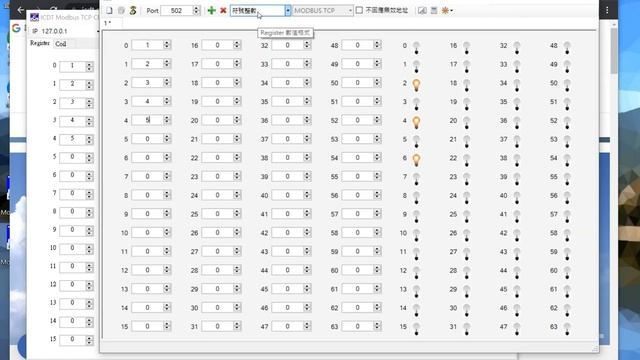The height and width of the screenshot is (360, 640).
Task: Turn on coil 10 light bulb
Action: pyautogui.click(x=416, y=235)
